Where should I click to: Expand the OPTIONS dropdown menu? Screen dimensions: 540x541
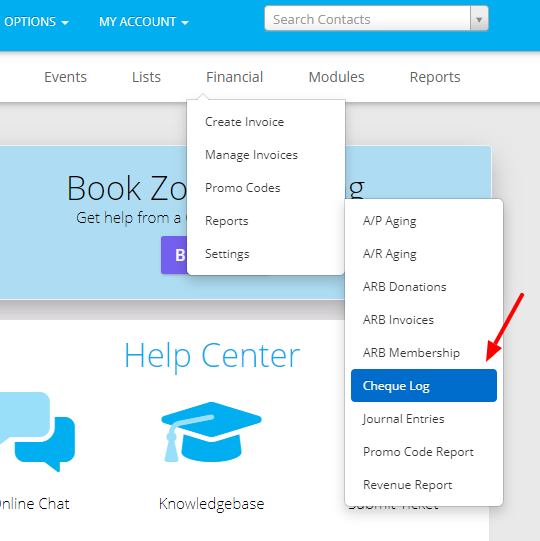36,22
